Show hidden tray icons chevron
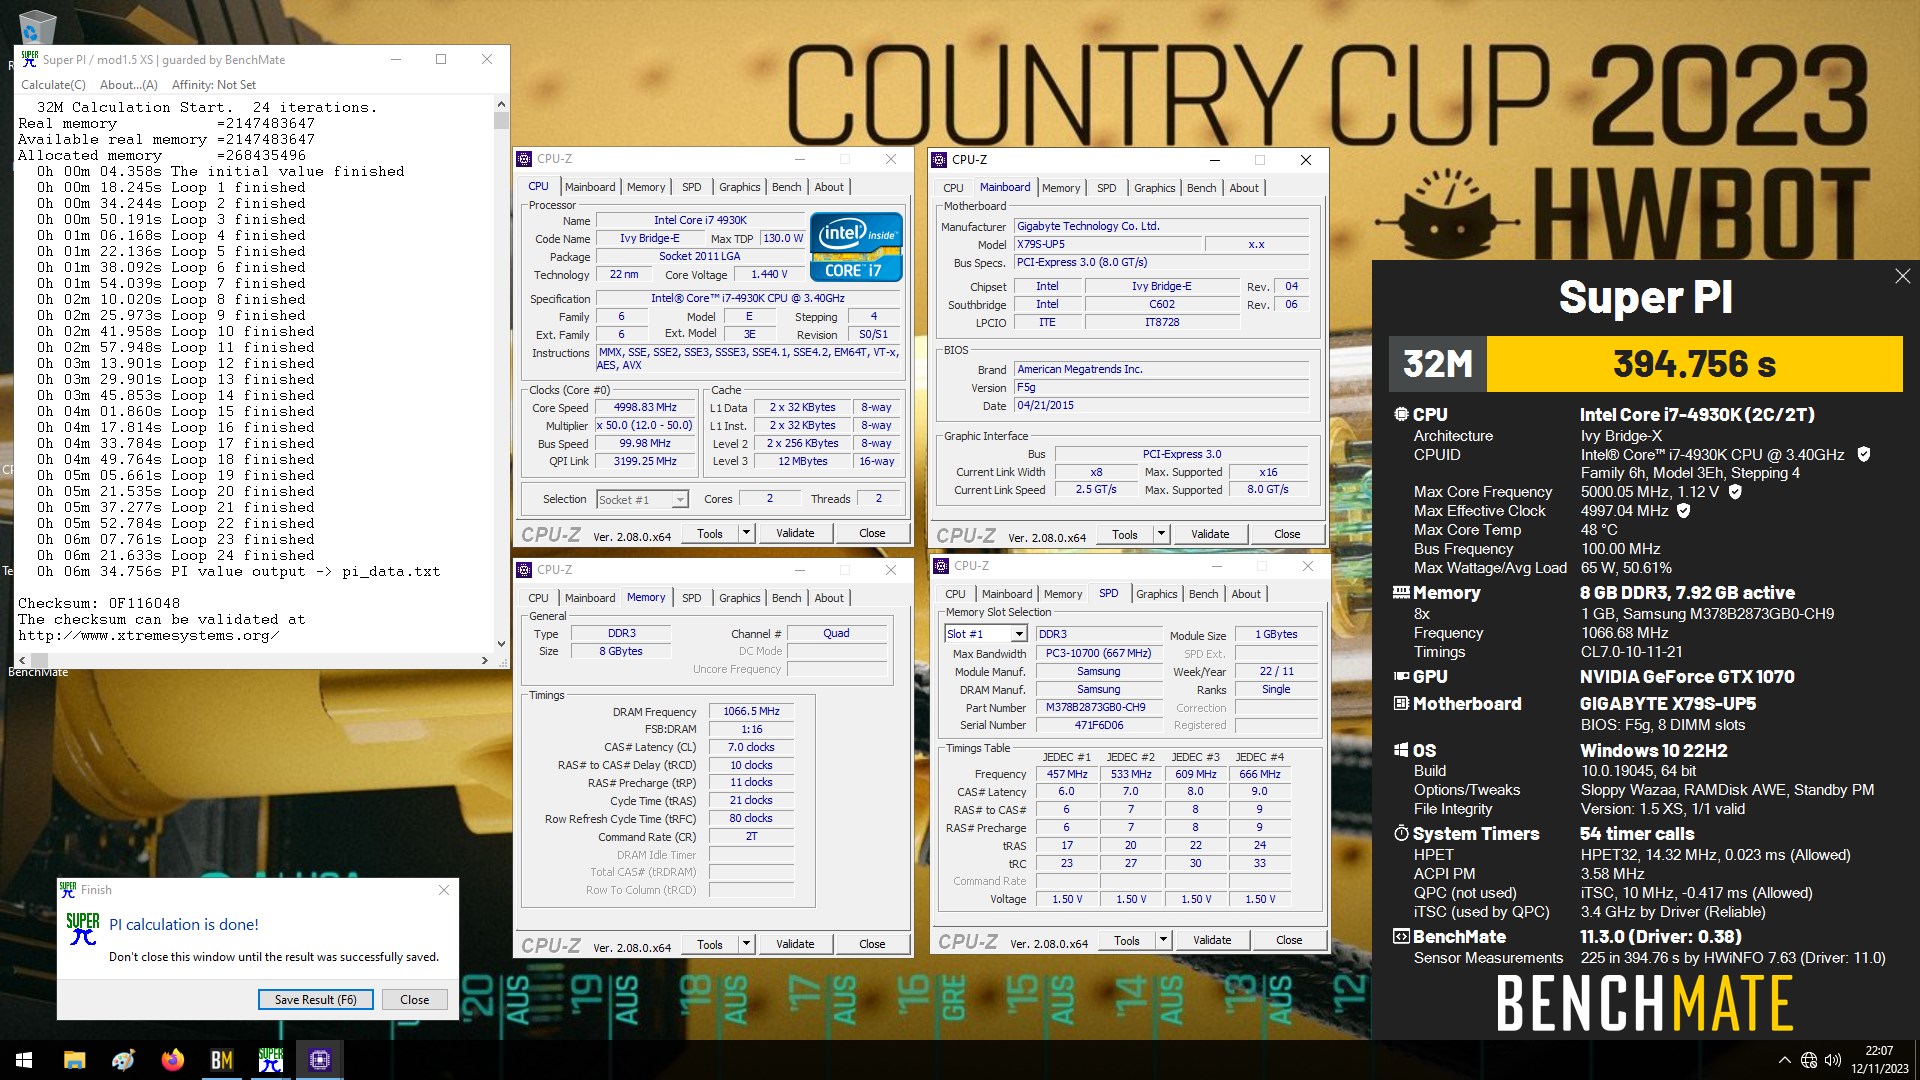The image size is (1920, 1080). pyautogui.click(x=1785, y=1060)
